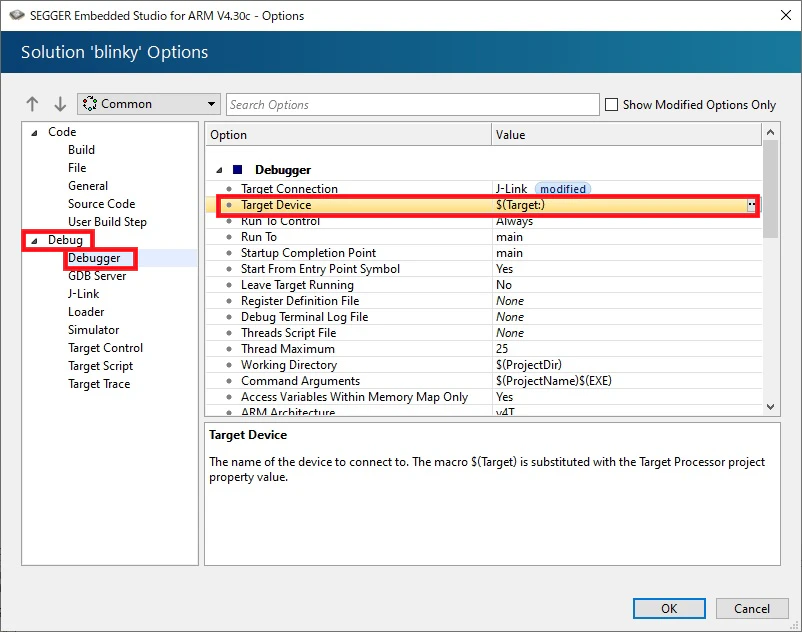Open GDB Server options
Viewport: 802px width, 632px height.
click(x=97, y=276)
